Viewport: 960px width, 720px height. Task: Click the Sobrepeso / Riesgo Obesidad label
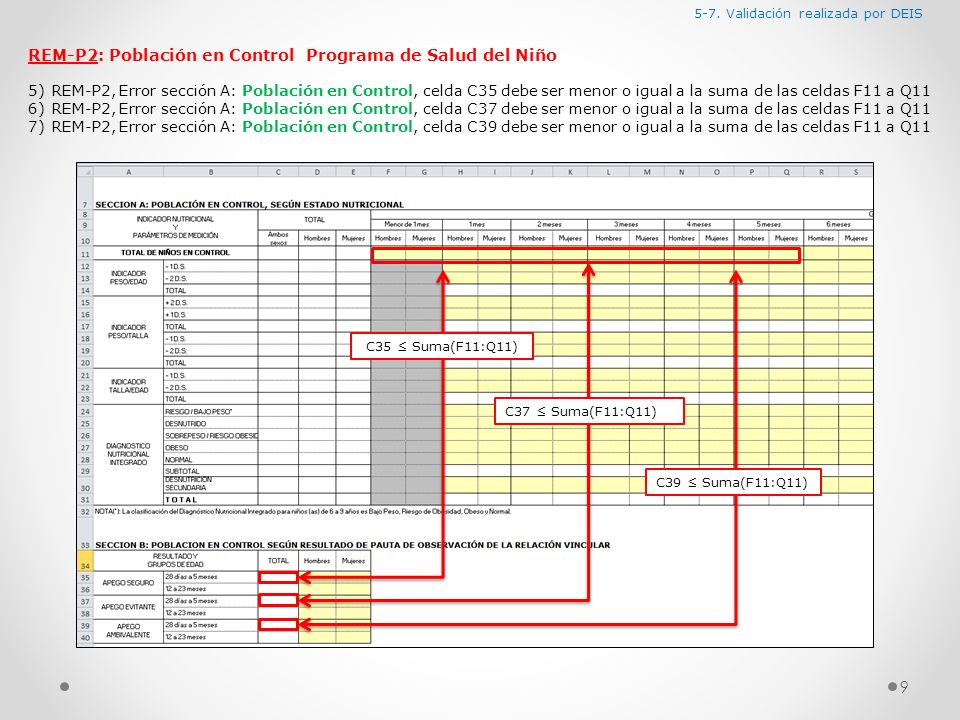click(211, 435)
